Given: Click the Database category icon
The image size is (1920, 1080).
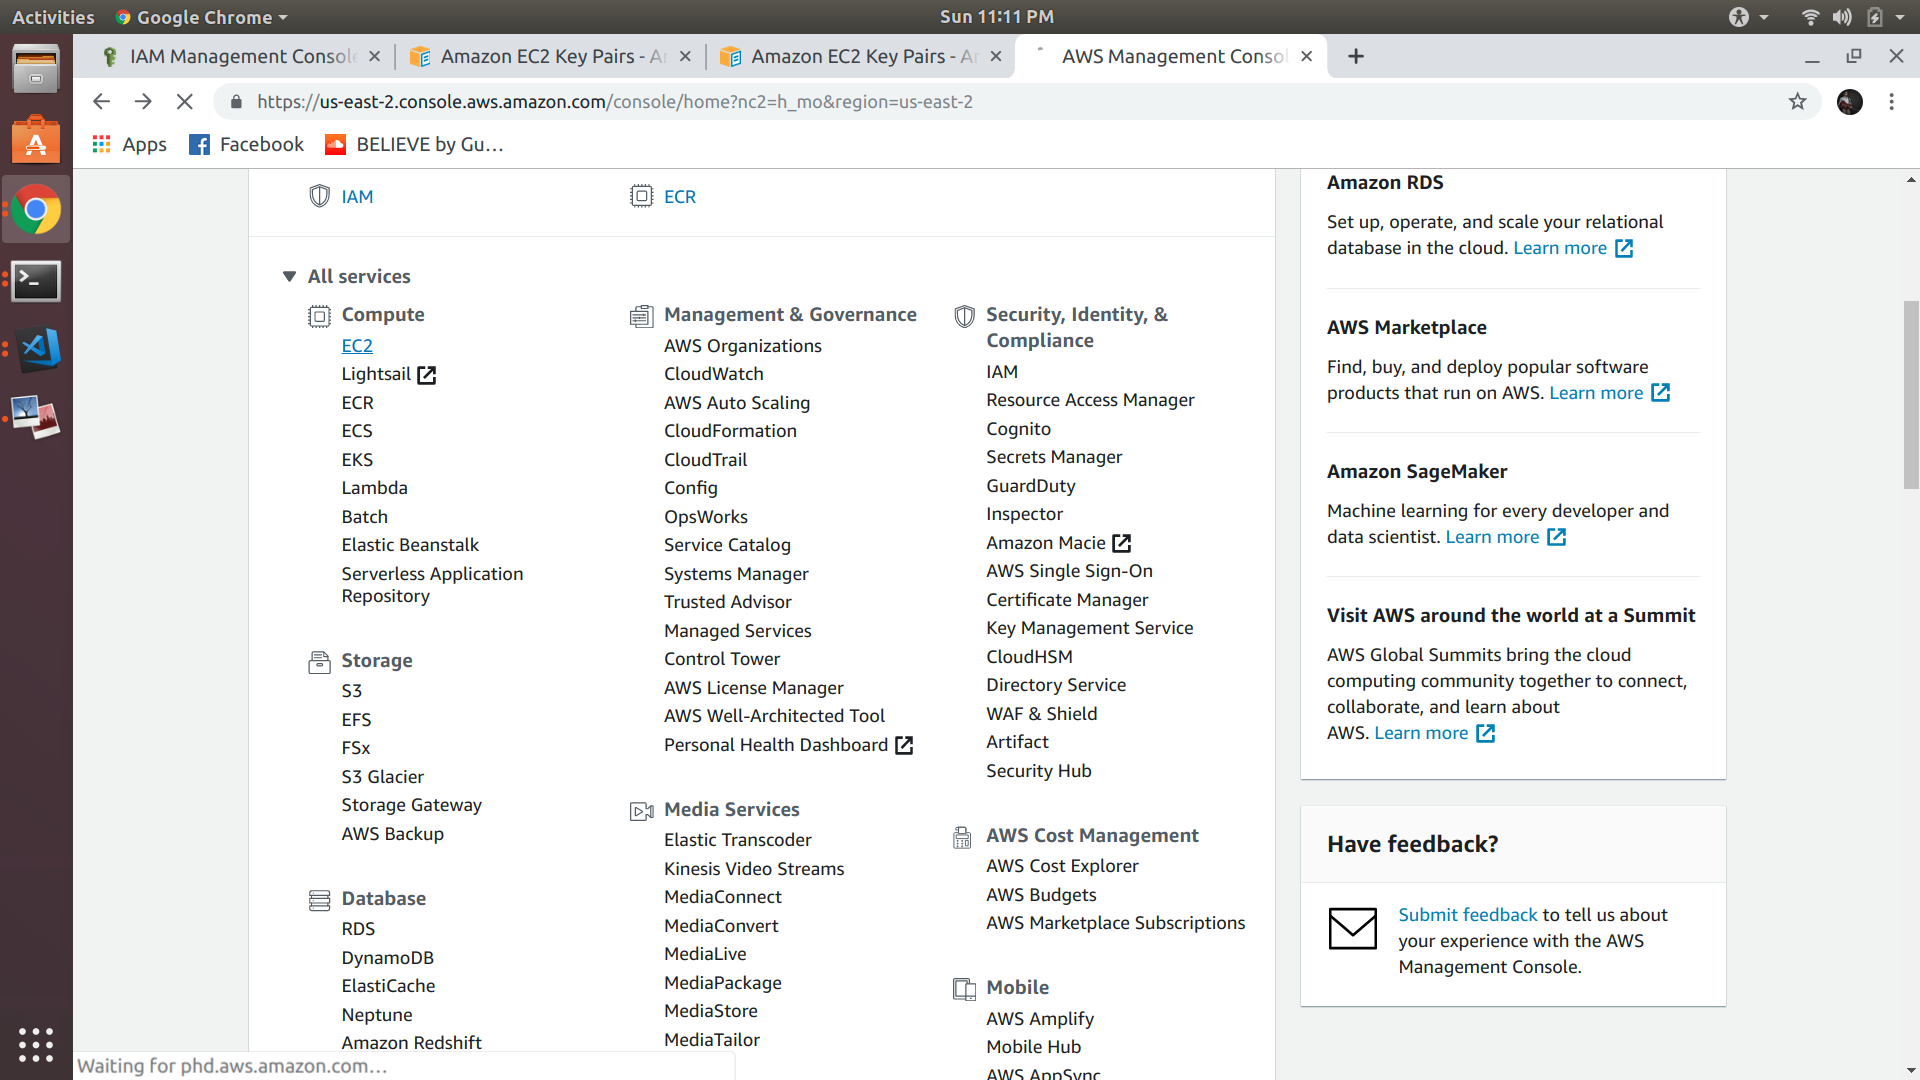Looking at the screenshot, I should (x=319, y=899).
